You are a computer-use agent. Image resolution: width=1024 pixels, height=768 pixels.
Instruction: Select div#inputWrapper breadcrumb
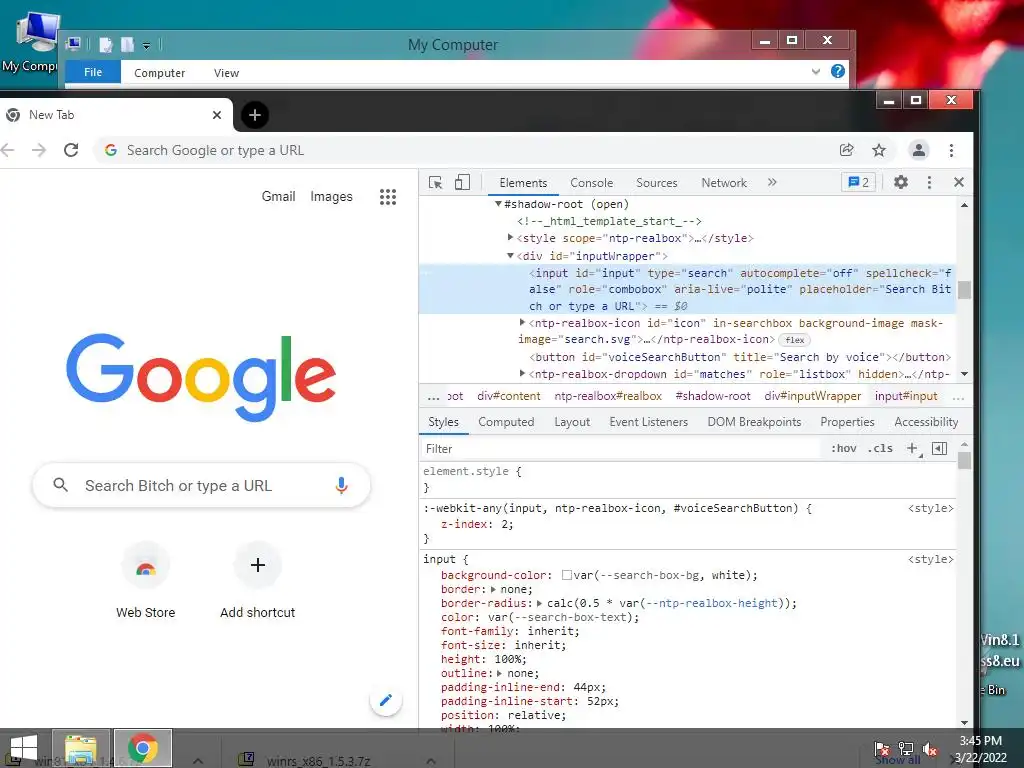click(x=812, y=396)
